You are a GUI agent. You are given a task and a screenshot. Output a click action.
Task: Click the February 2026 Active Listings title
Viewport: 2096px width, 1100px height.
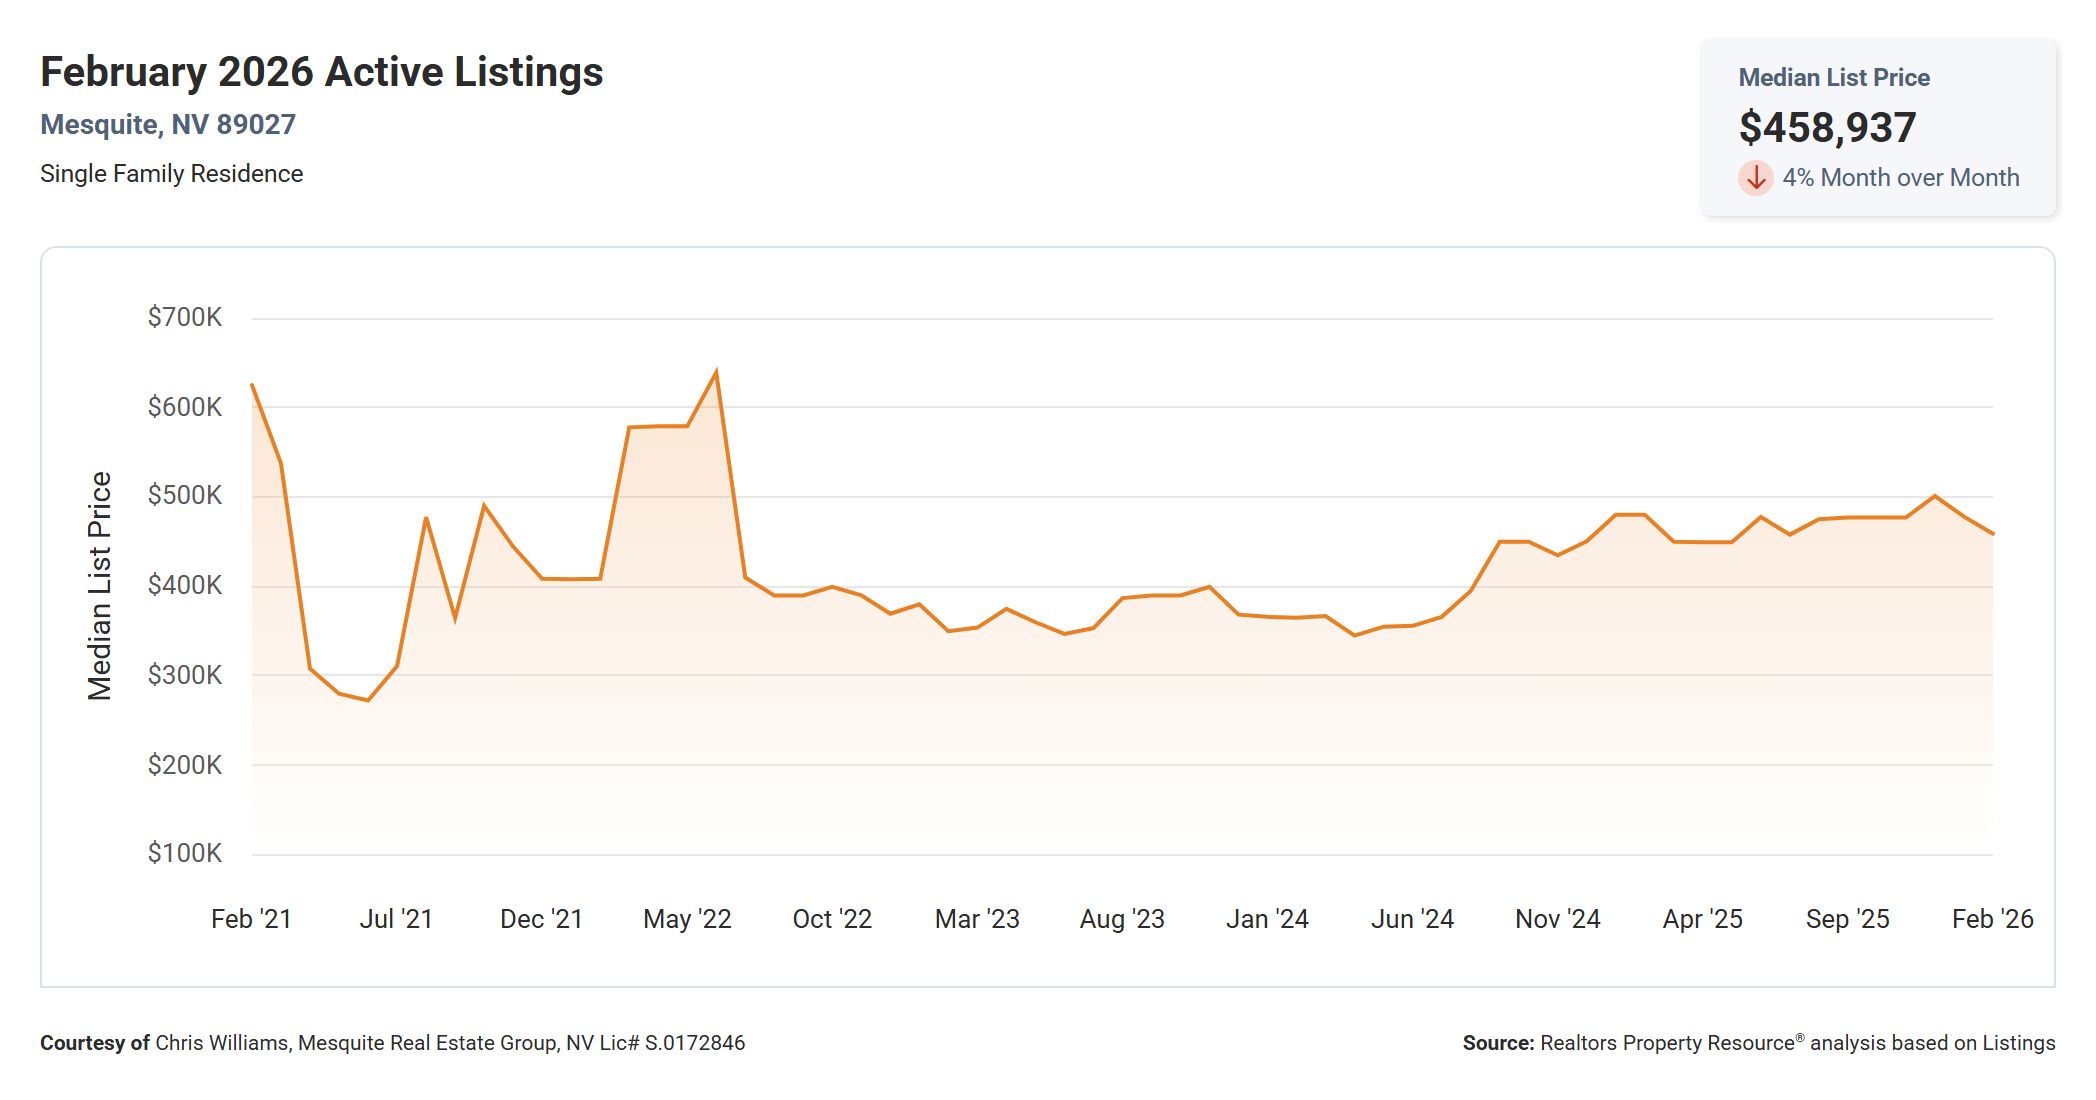322,71
